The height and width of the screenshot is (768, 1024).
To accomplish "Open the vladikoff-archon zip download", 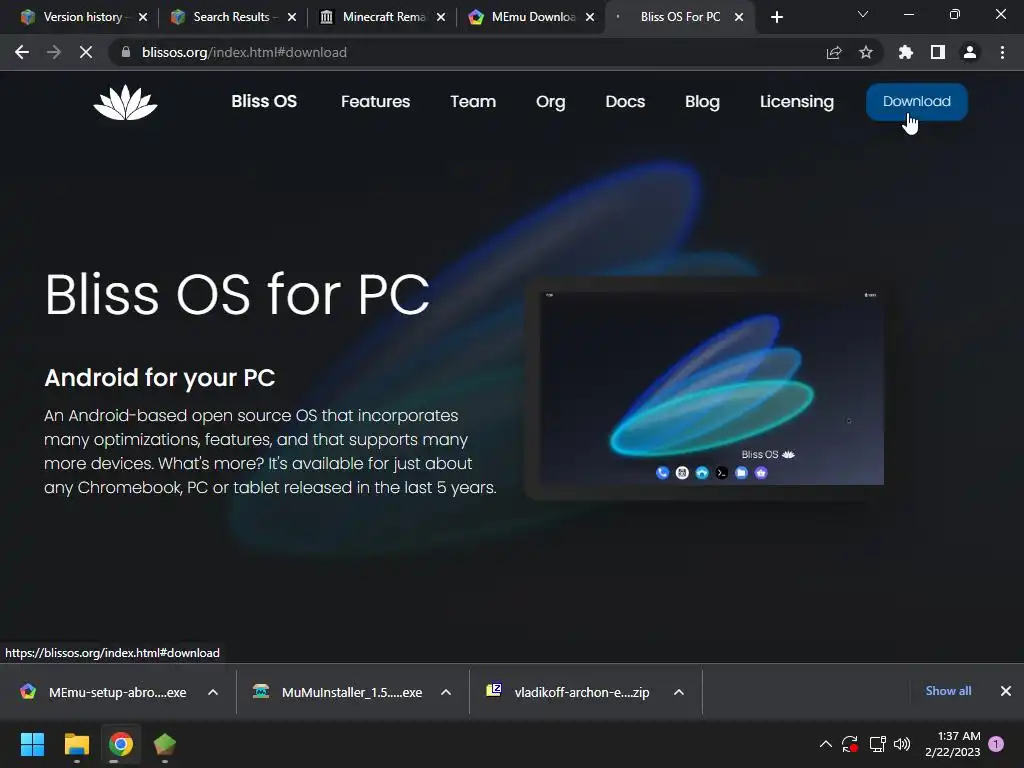I will (x=569, y=692).
